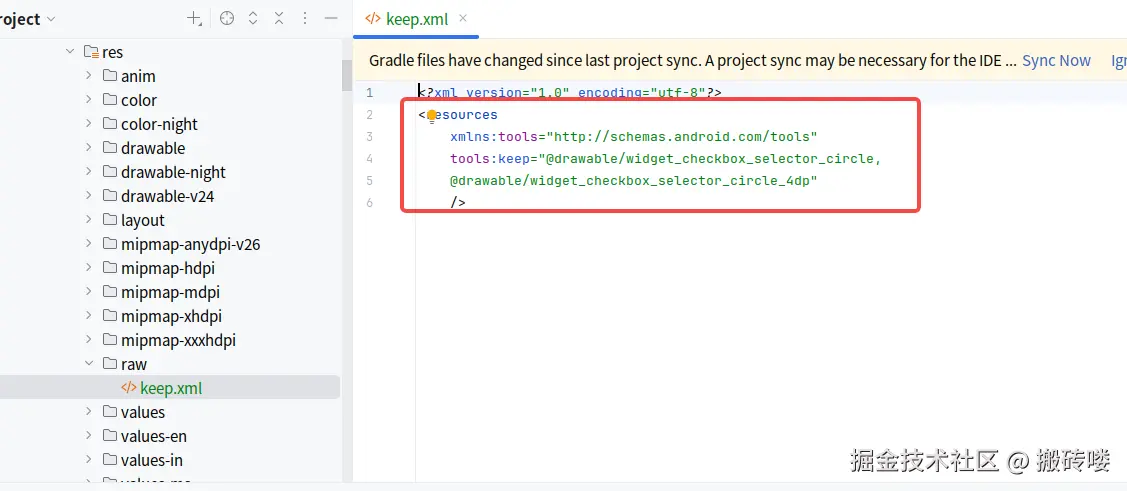Click line number 4 in the gutter
The width and height of the screenshot is (1127, 491).
tap(370, 159)
